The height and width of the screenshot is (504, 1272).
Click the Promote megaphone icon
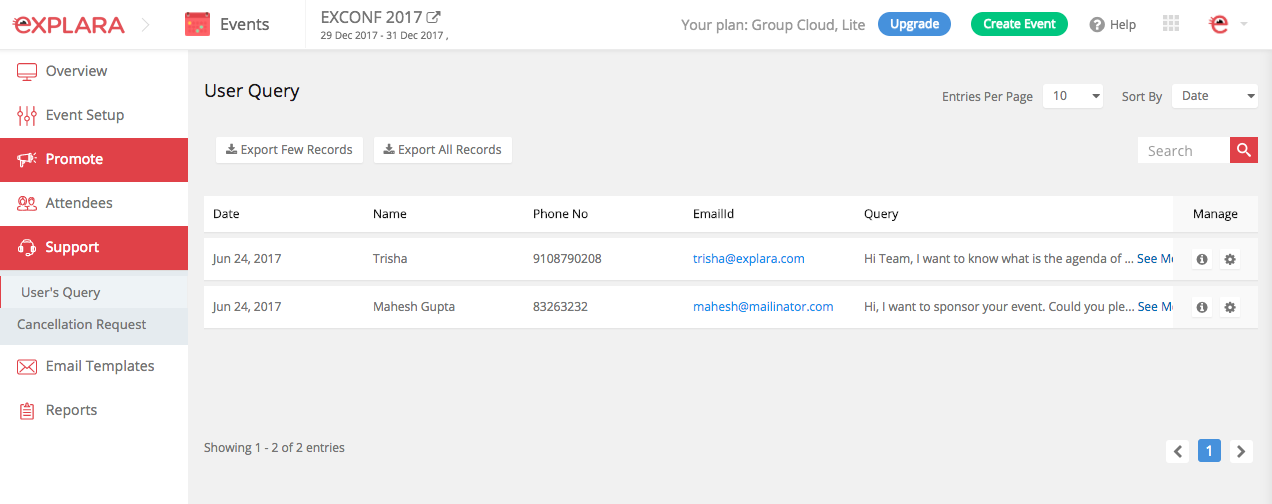pos(27,159)
